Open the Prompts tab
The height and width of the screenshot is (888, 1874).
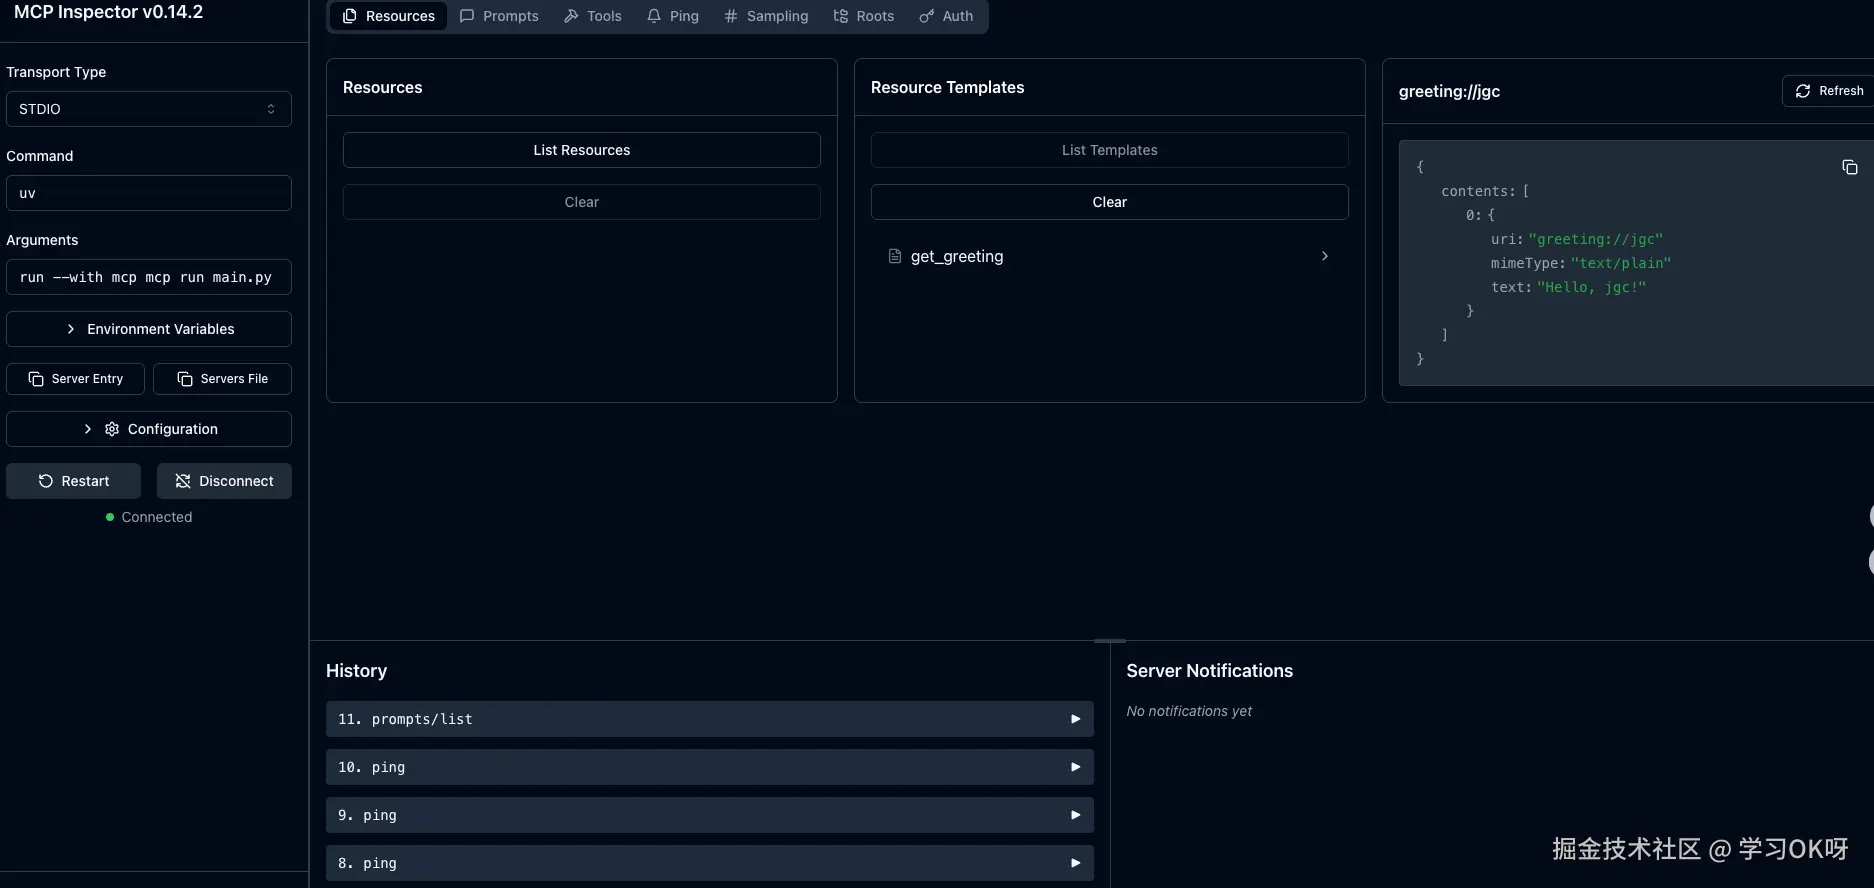(x=499, y=16)
